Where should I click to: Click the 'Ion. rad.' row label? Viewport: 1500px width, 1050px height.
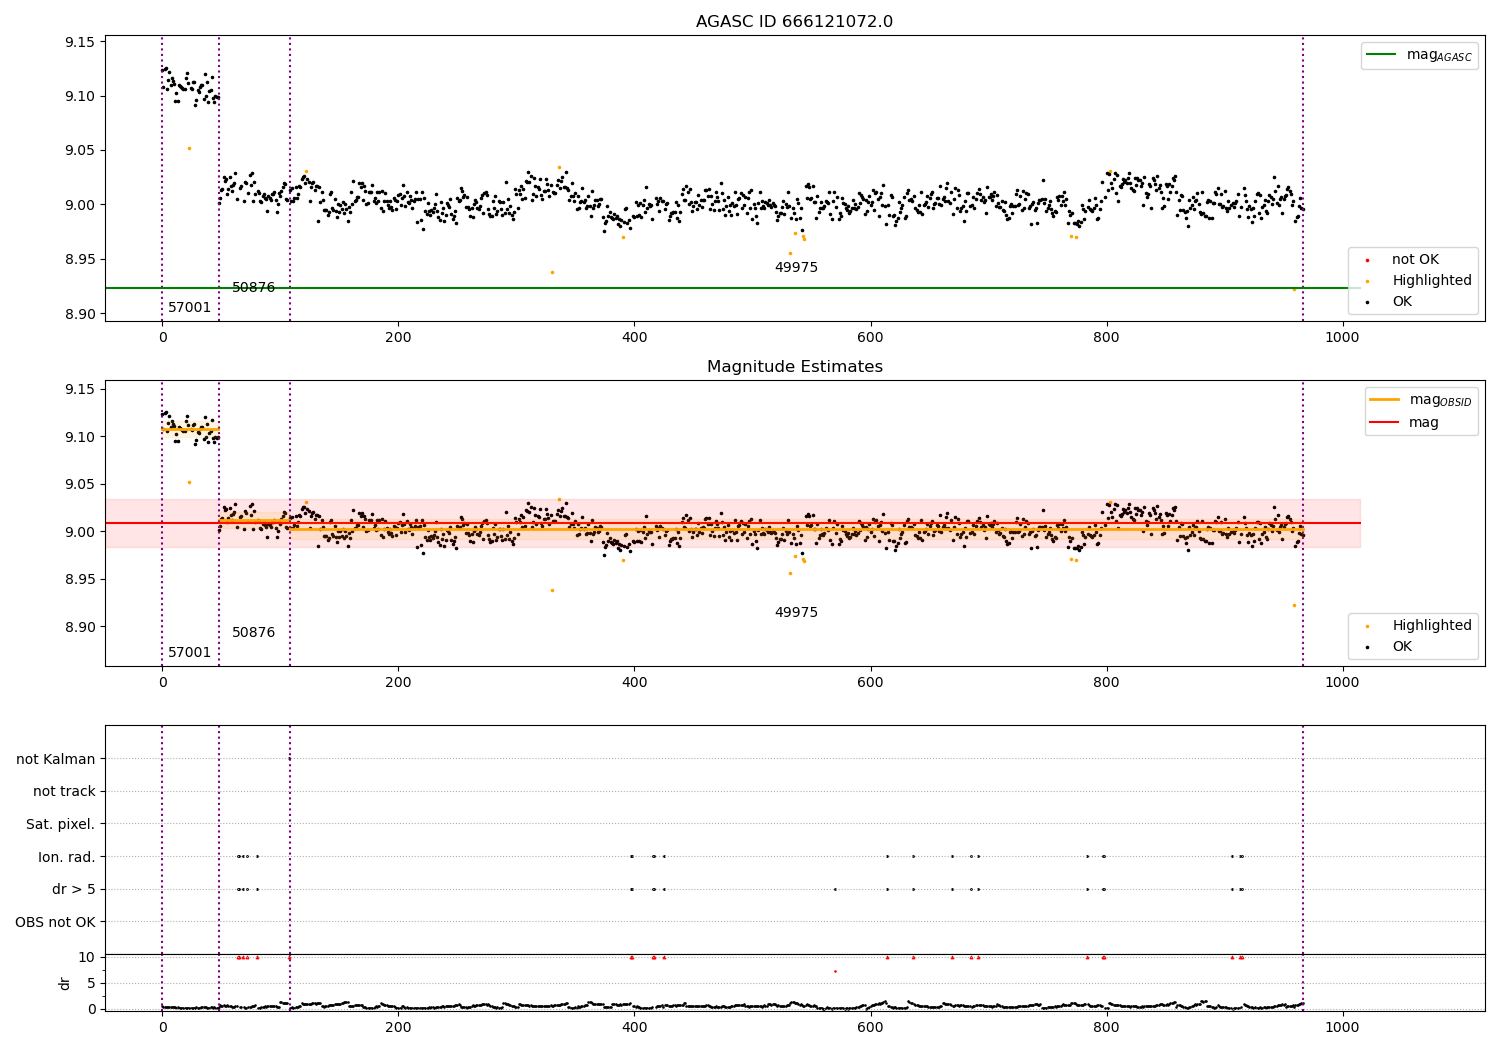point(67,857)
